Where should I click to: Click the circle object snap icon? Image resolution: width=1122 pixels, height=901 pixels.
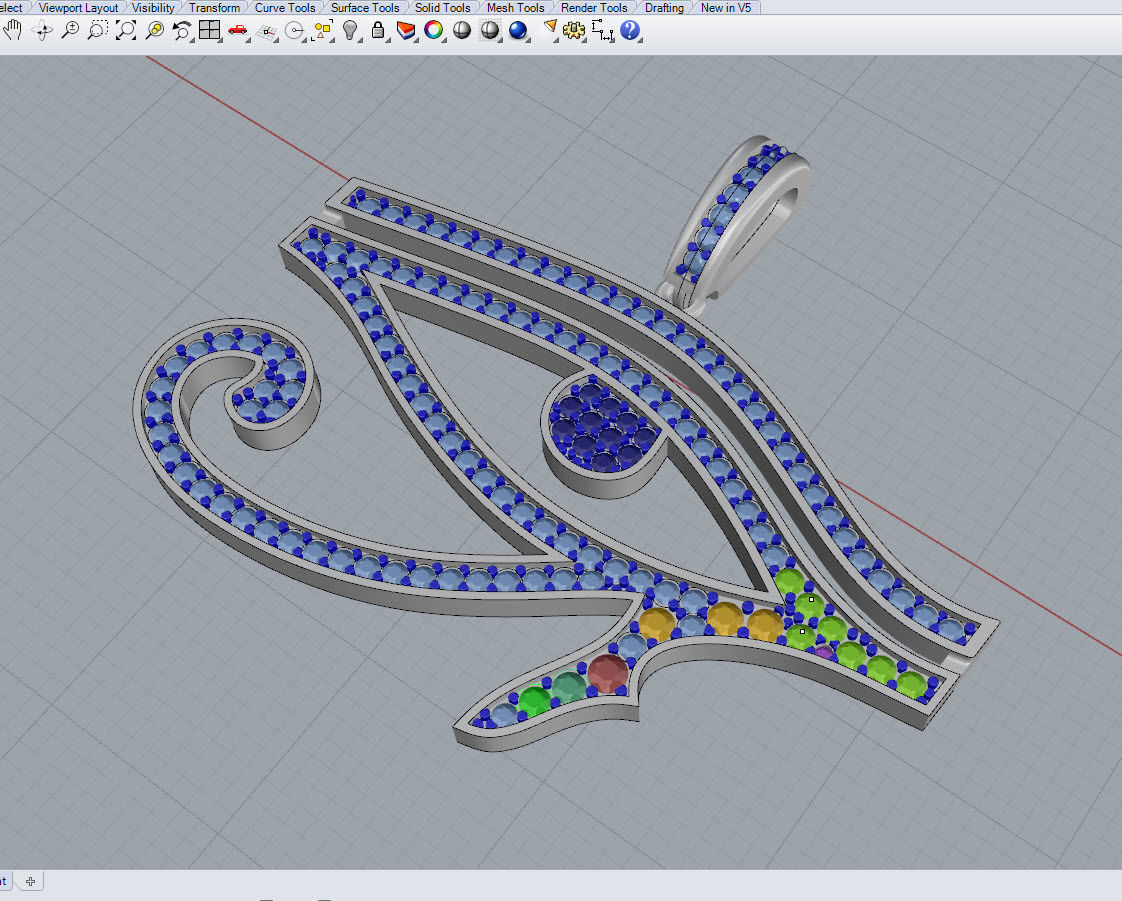[294, 31]
